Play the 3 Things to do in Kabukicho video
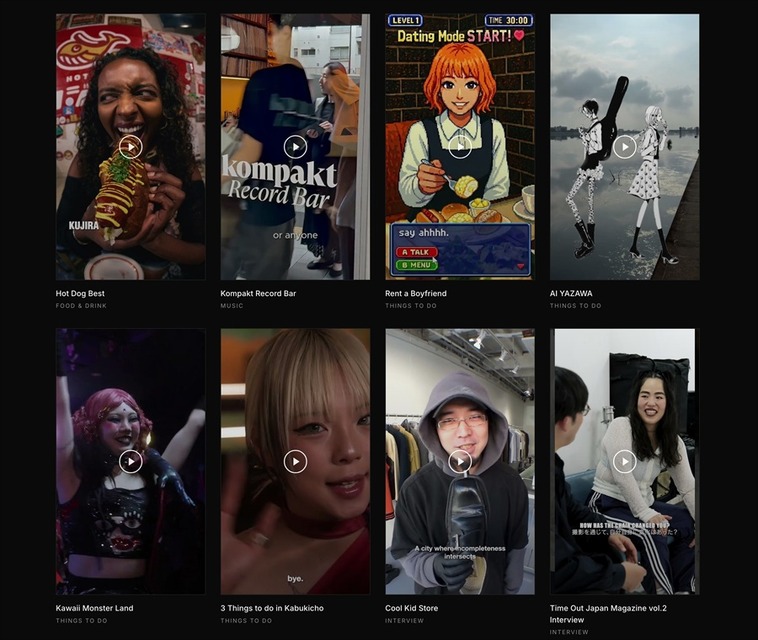This screenshot has height=640, width=758. 295,462
